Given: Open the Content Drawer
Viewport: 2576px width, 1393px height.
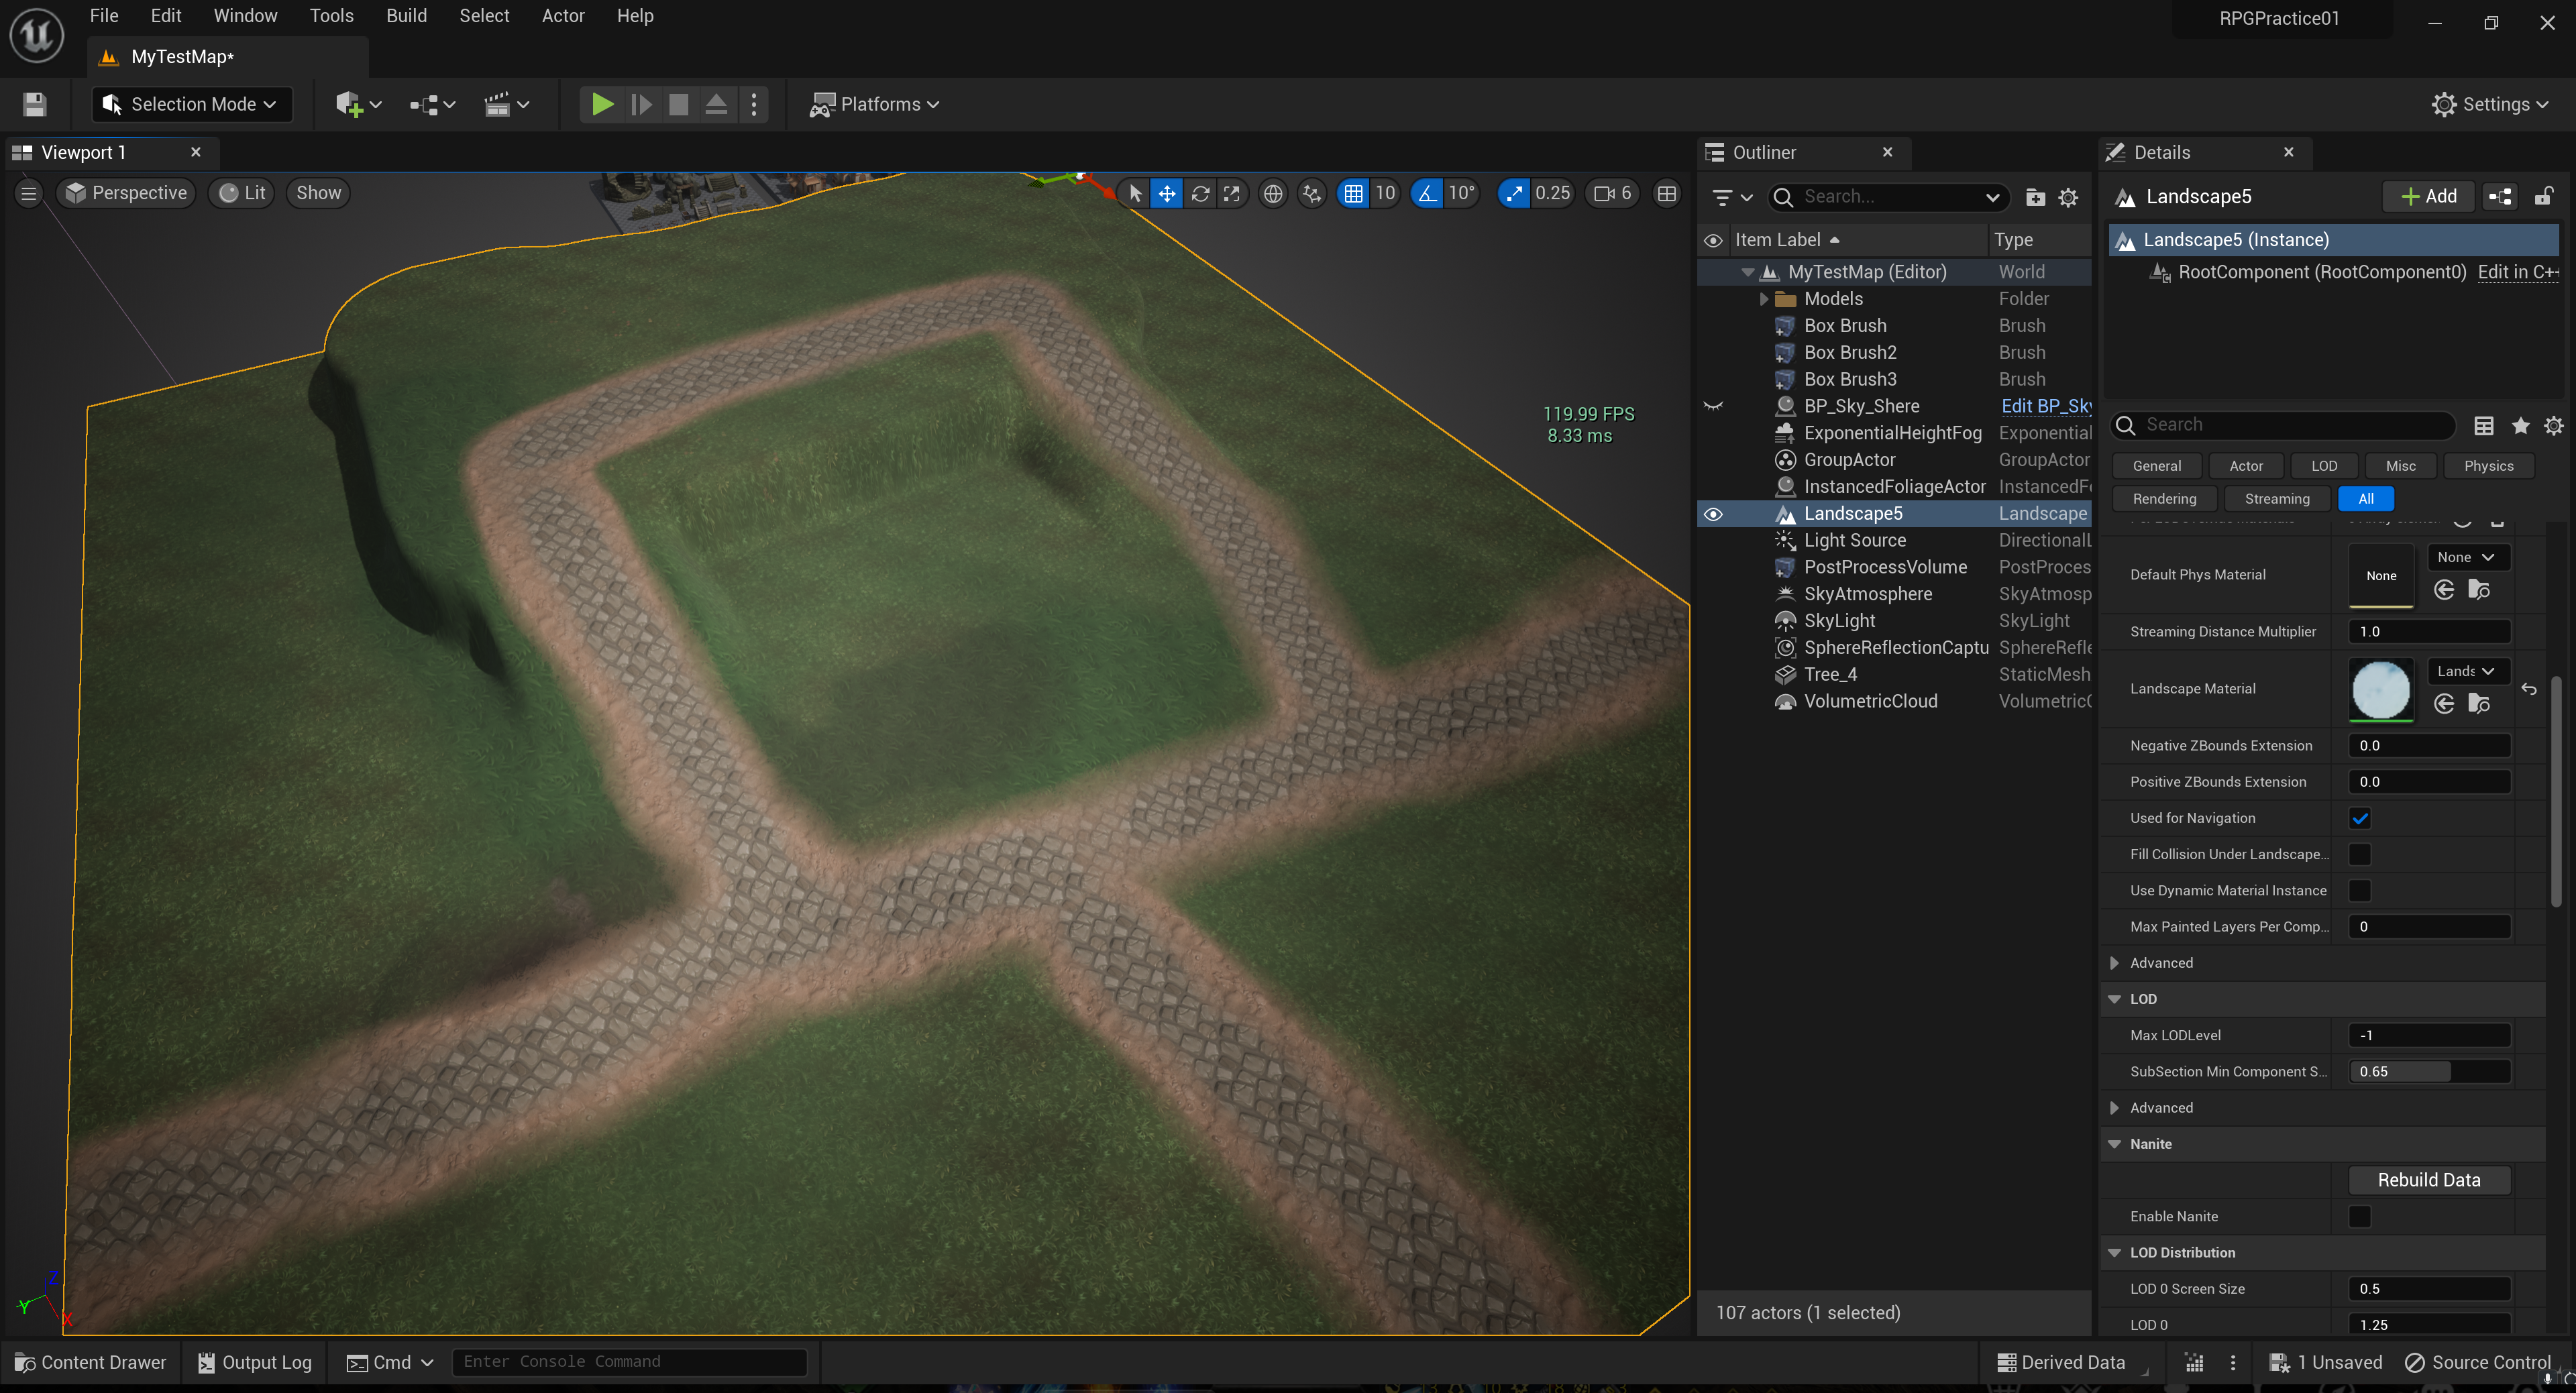Looking at the screenshot, I should [90, 1362].
